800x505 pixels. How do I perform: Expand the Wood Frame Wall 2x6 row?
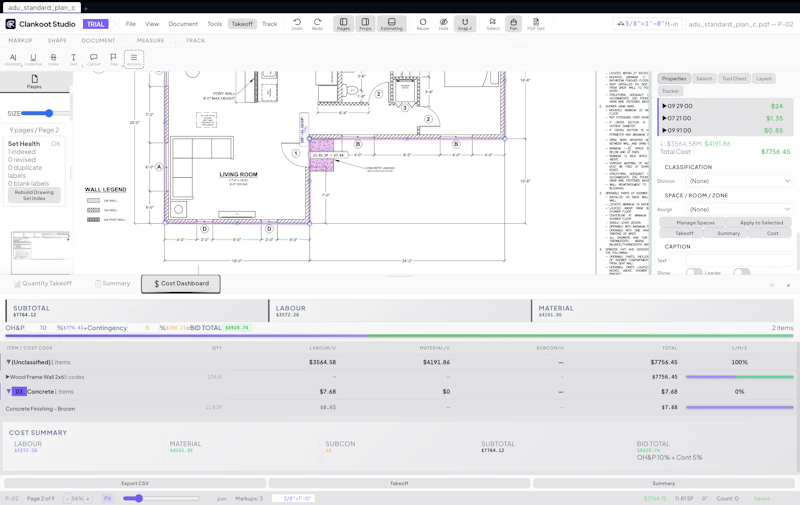tap(8, 377)
